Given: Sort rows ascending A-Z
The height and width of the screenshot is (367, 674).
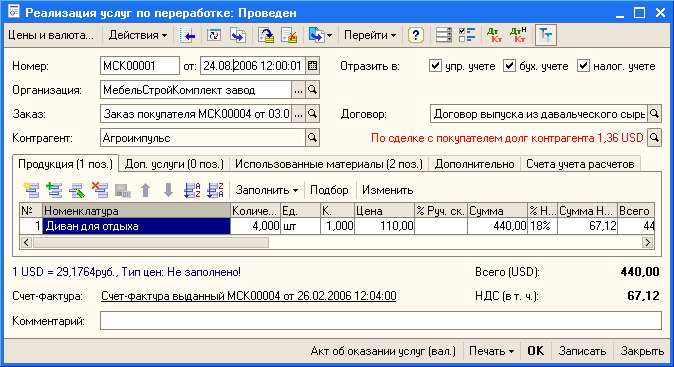Looking at the screenshot, I should [x=192, y=190].
